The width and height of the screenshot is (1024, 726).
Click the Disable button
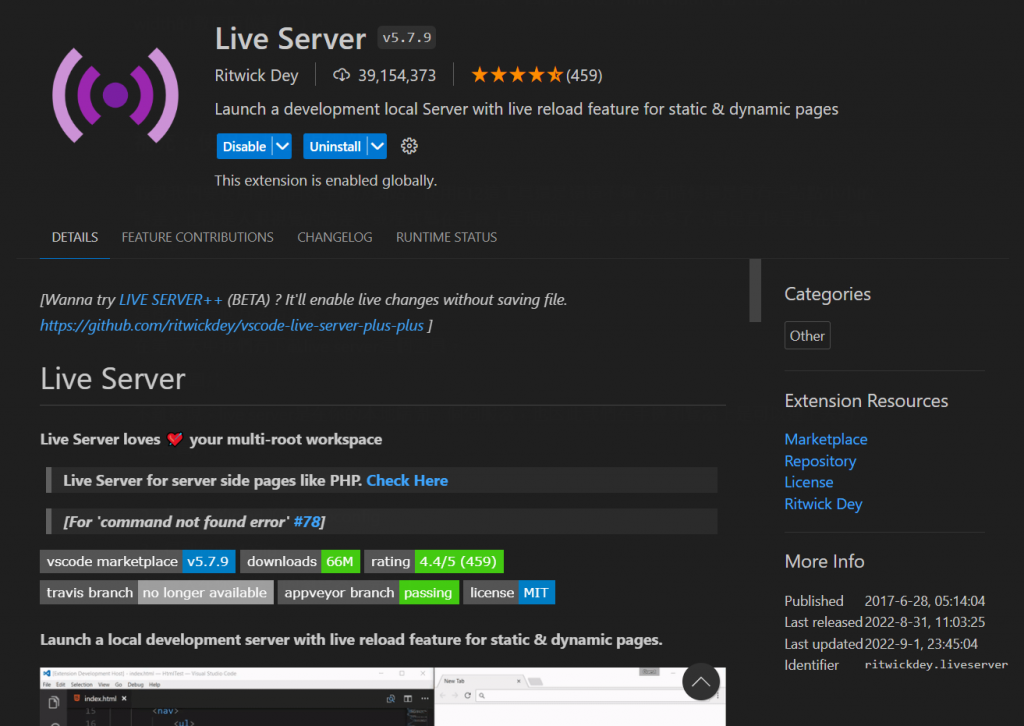tap(244, 146)
